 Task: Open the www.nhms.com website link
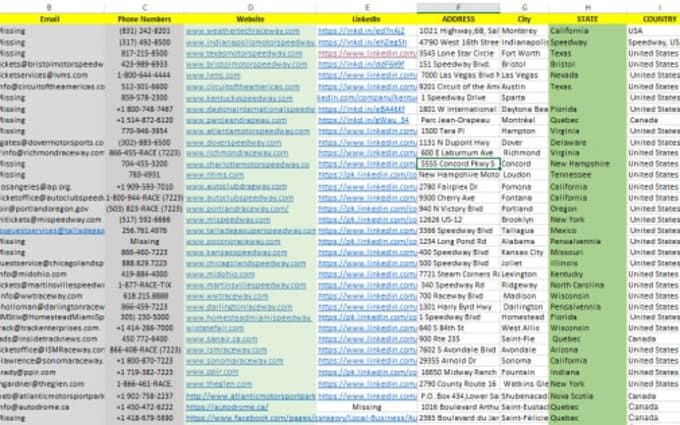215,175
